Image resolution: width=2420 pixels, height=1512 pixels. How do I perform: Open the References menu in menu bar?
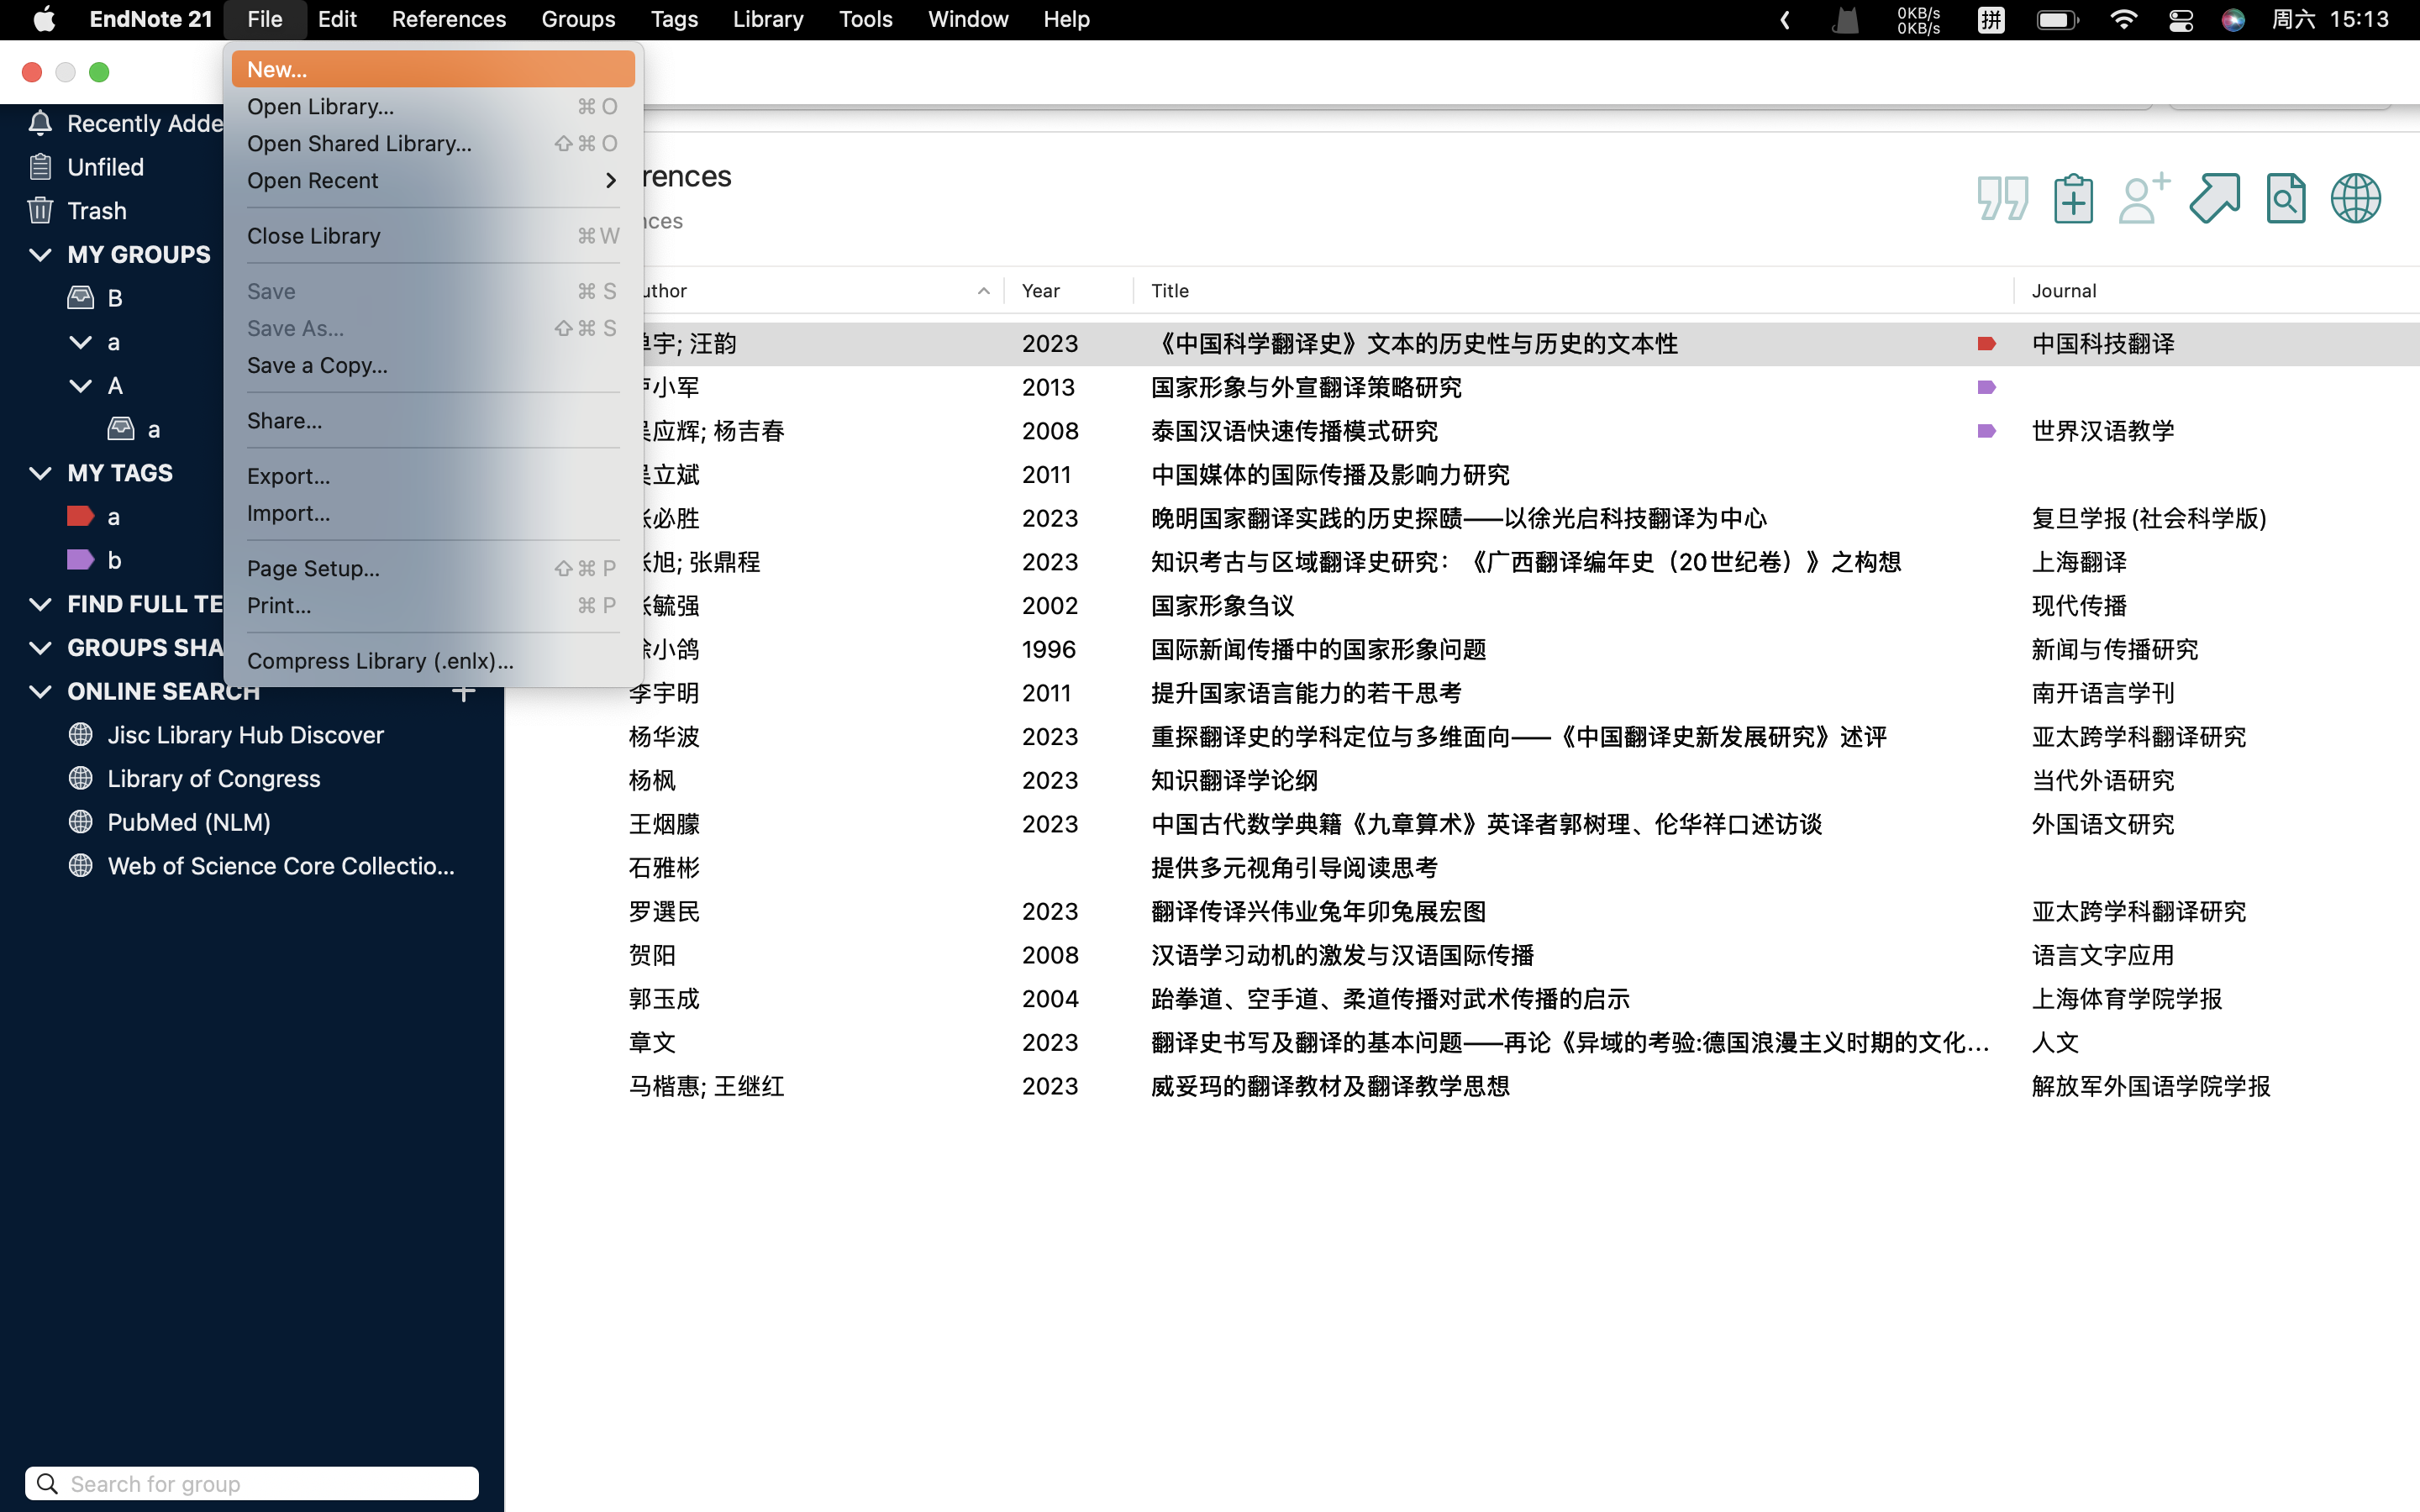448,19
